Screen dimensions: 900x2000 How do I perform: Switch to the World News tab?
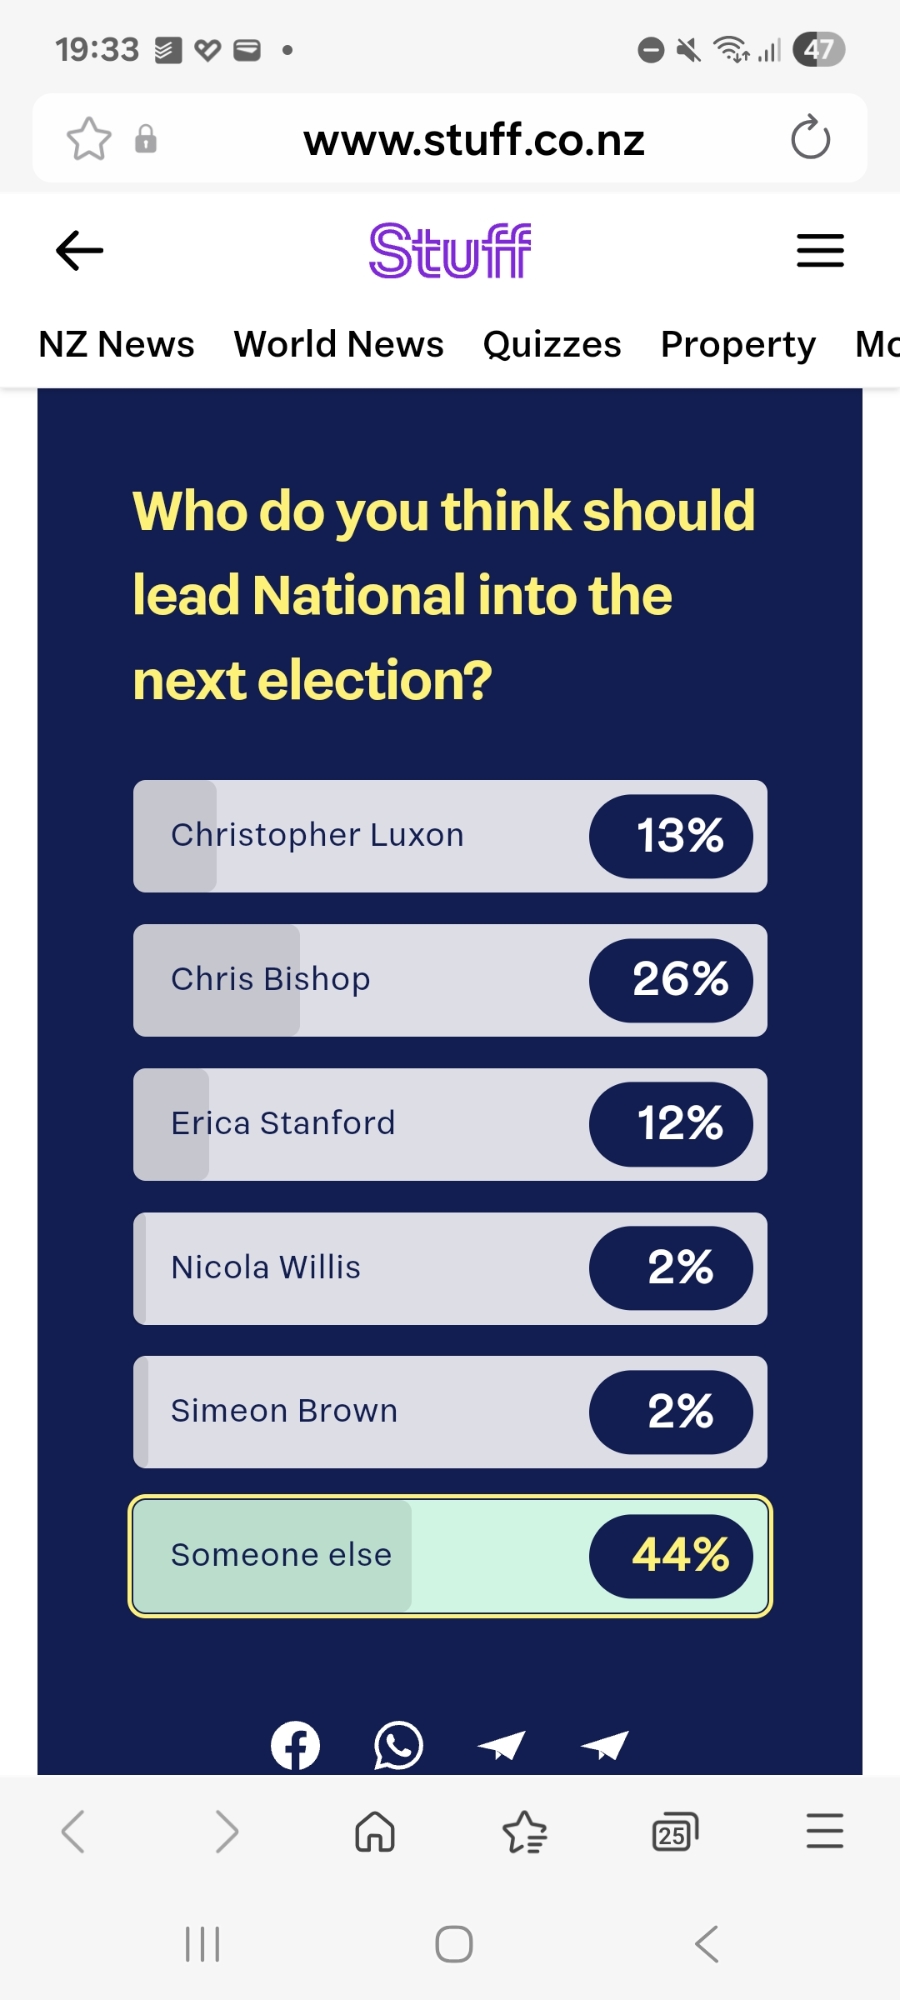[x=339, y=344]
